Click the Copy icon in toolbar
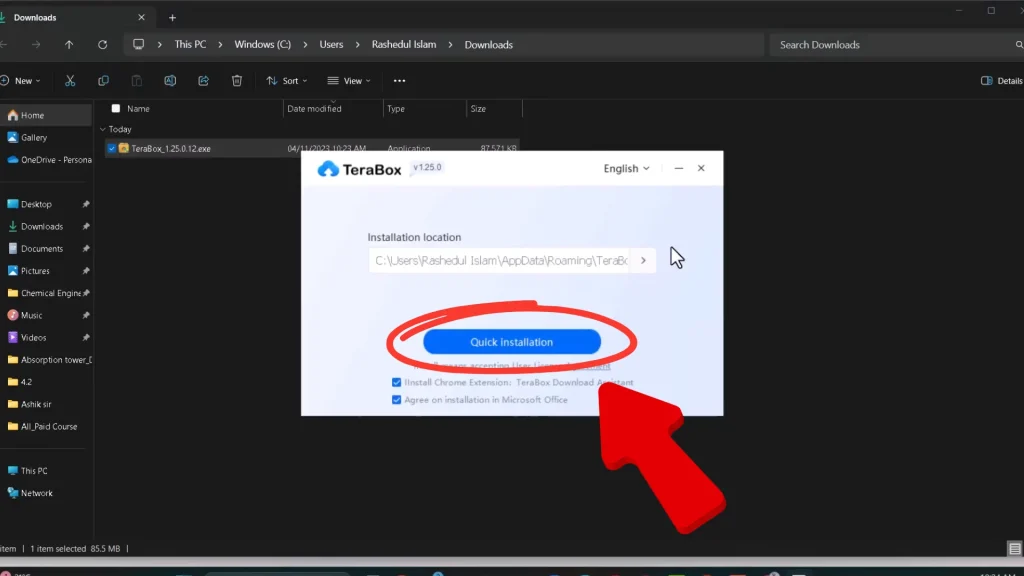 coord(103,81)
